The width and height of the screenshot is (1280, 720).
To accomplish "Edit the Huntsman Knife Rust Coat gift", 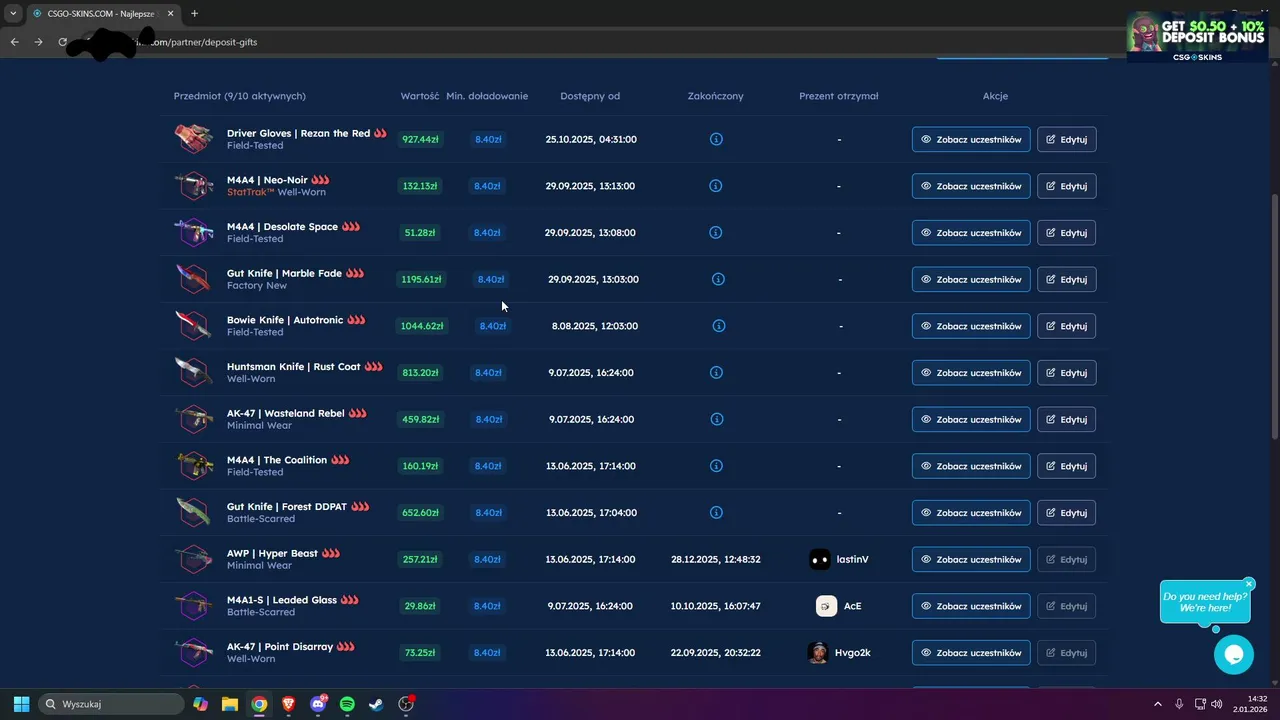I will tap(1066, 372).
